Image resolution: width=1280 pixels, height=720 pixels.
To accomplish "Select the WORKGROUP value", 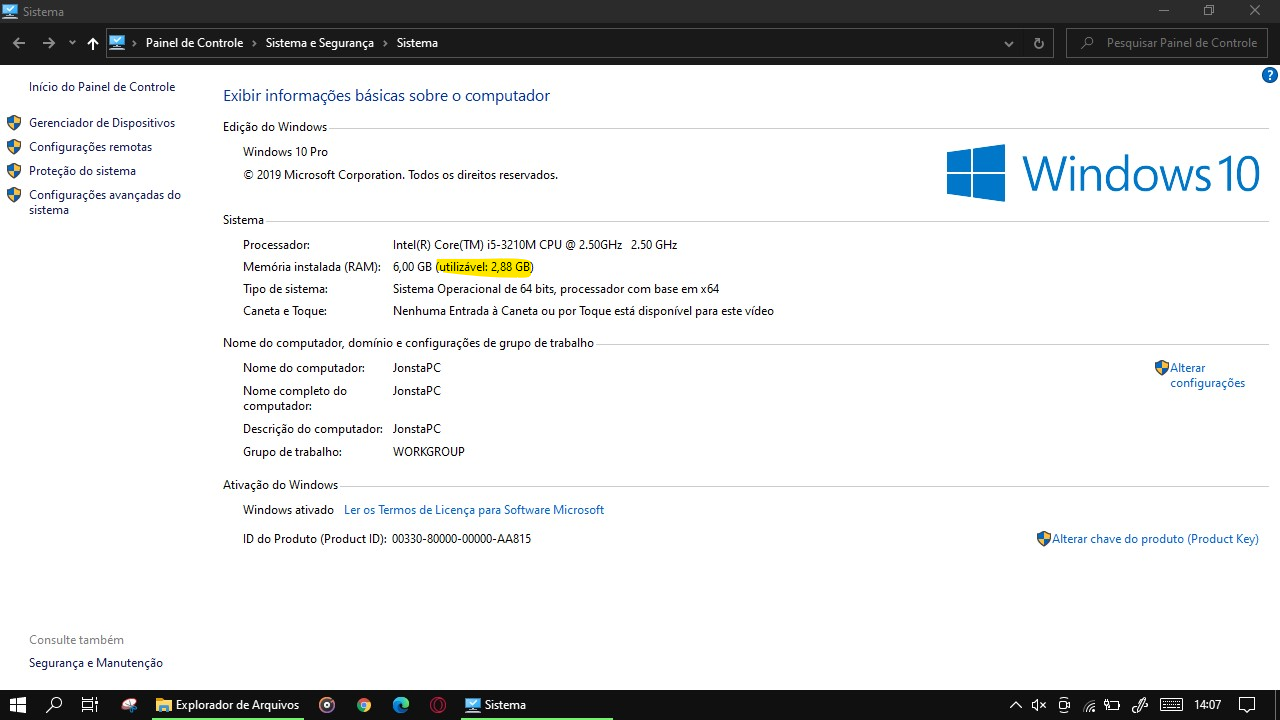I will 429,452.
